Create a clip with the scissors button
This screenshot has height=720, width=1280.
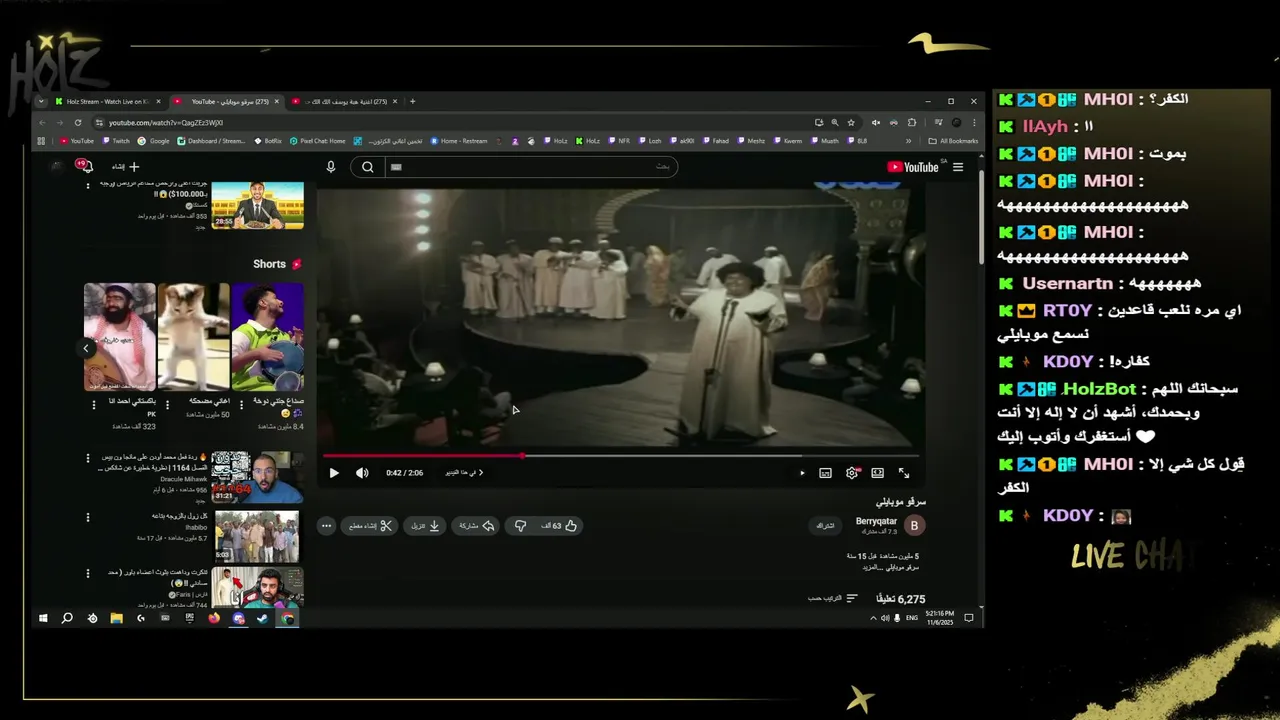pyautogui.click(x=370, y=525)
